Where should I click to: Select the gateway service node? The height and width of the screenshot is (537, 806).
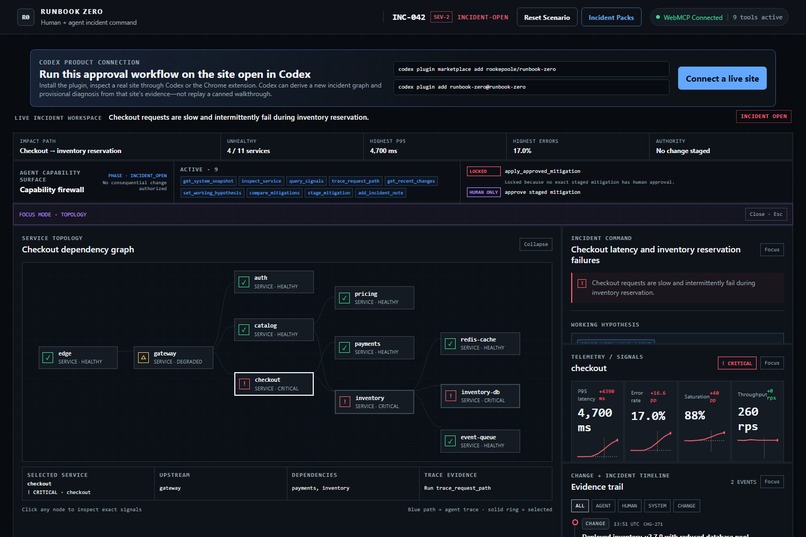click(x=173, y=357)
